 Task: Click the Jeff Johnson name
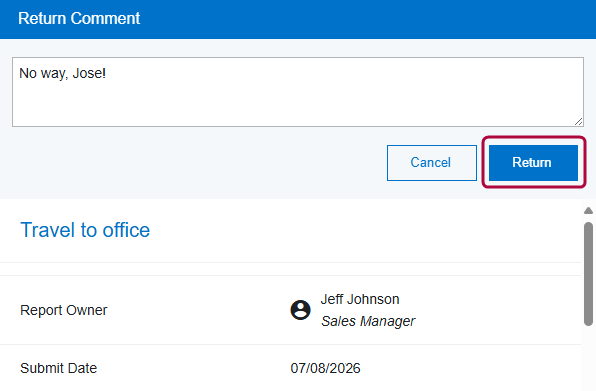click(x=360, y=299)
